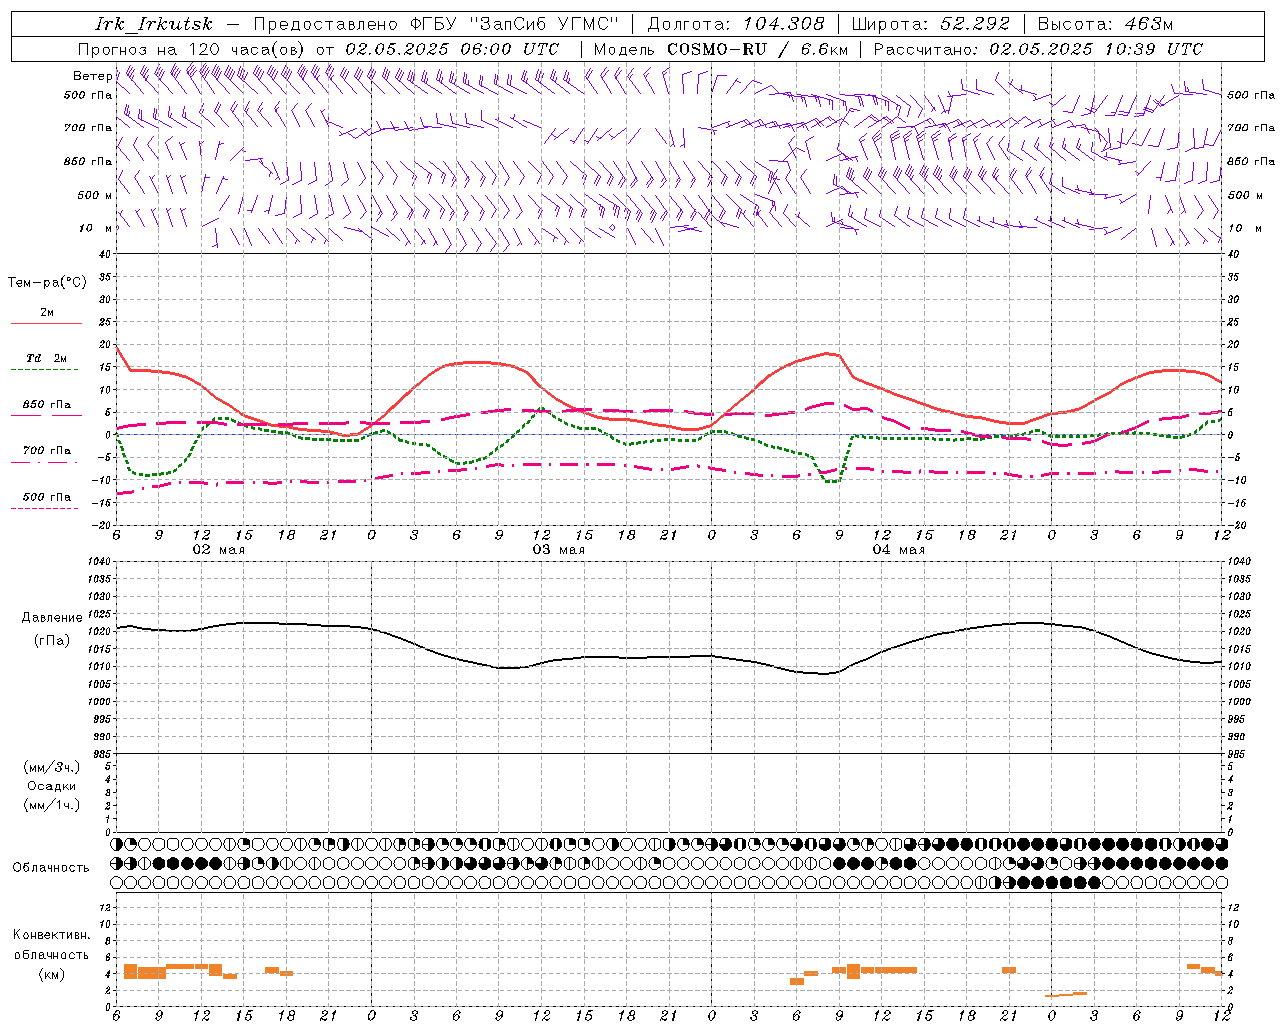
Task: Click the "02 мая" date label
Action: [x=219, y=550]
